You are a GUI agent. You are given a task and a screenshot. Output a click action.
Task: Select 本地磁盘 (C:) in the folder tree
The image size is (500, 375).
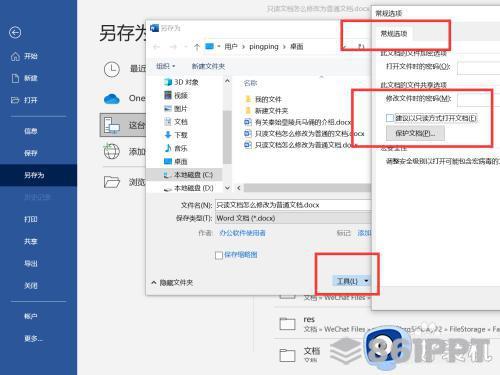tap(188, 175)
